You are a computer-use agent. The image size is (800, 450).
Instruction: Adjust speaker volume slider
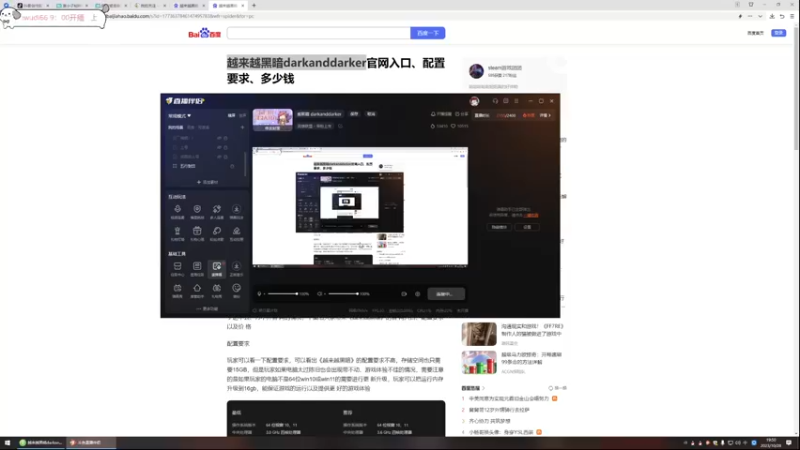point(343,294)
